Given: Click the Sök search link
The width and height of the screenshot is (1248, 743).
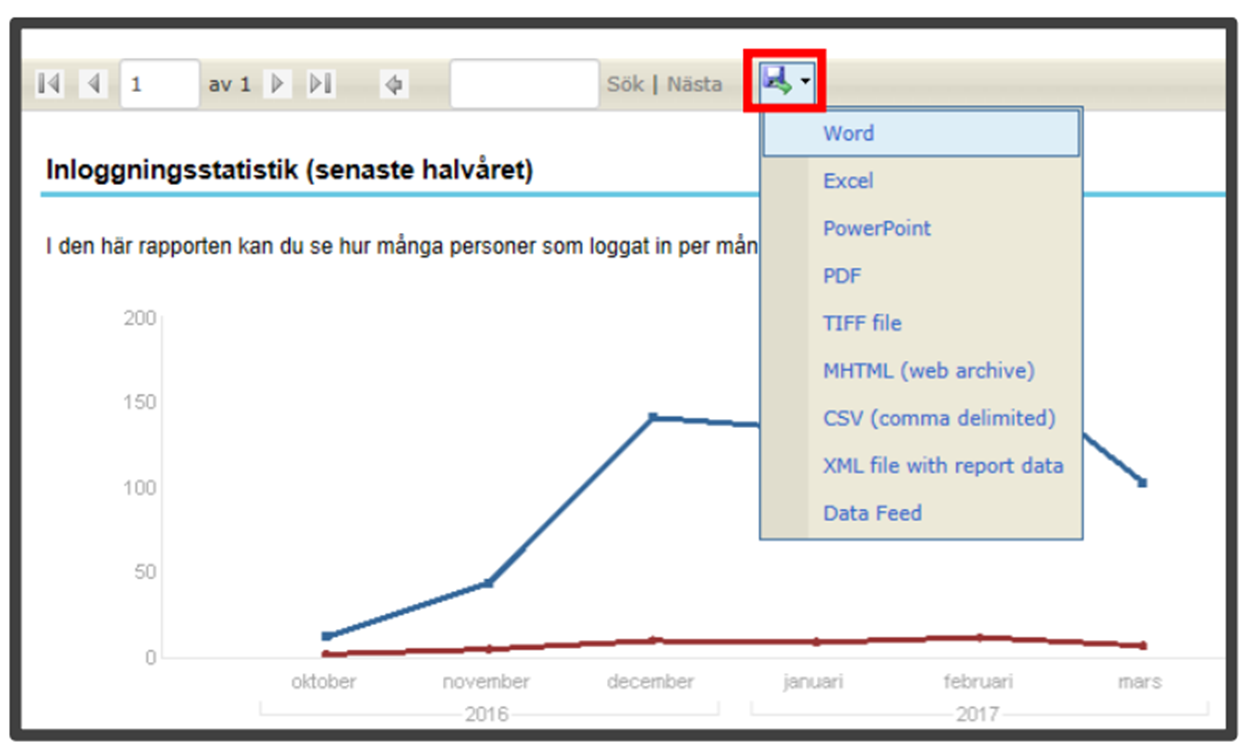Looking at the screenshot, I should (x=625, y=84).
